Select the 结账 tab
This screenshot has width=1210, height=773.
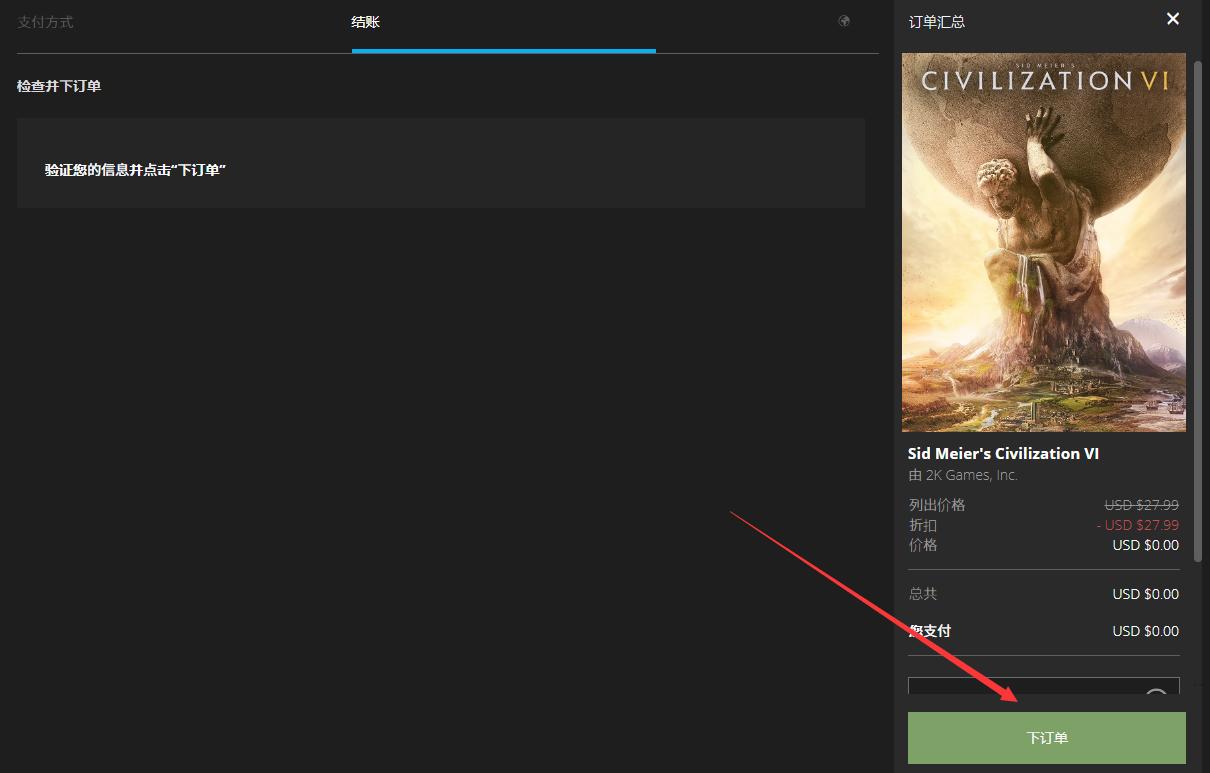click(365, 22)
